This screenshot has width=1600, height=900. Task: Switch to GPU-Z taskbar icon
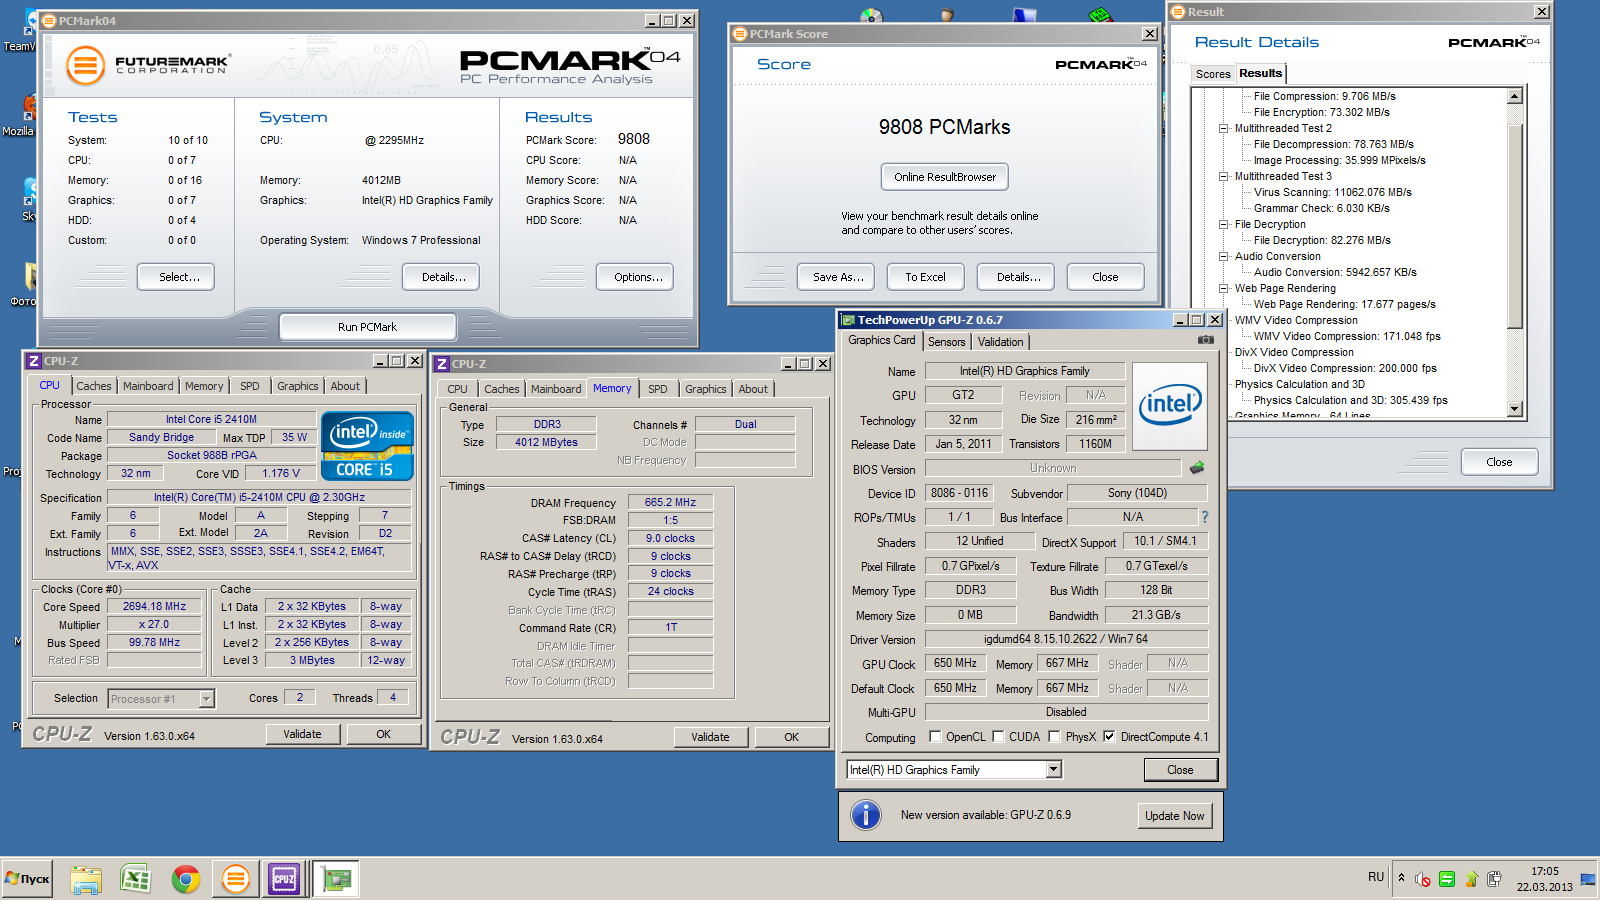coord(337,879)
